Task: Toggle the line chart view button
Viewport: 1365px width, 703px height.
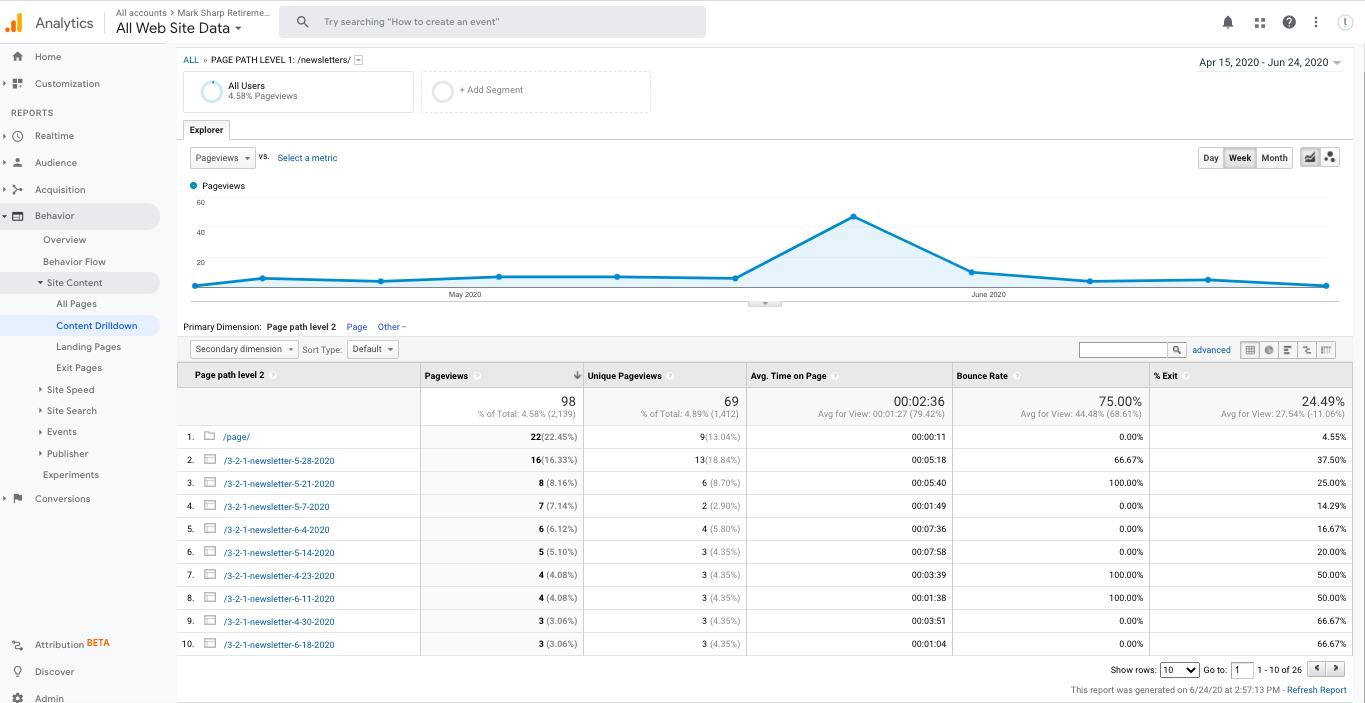Action: coord(1310,158)
